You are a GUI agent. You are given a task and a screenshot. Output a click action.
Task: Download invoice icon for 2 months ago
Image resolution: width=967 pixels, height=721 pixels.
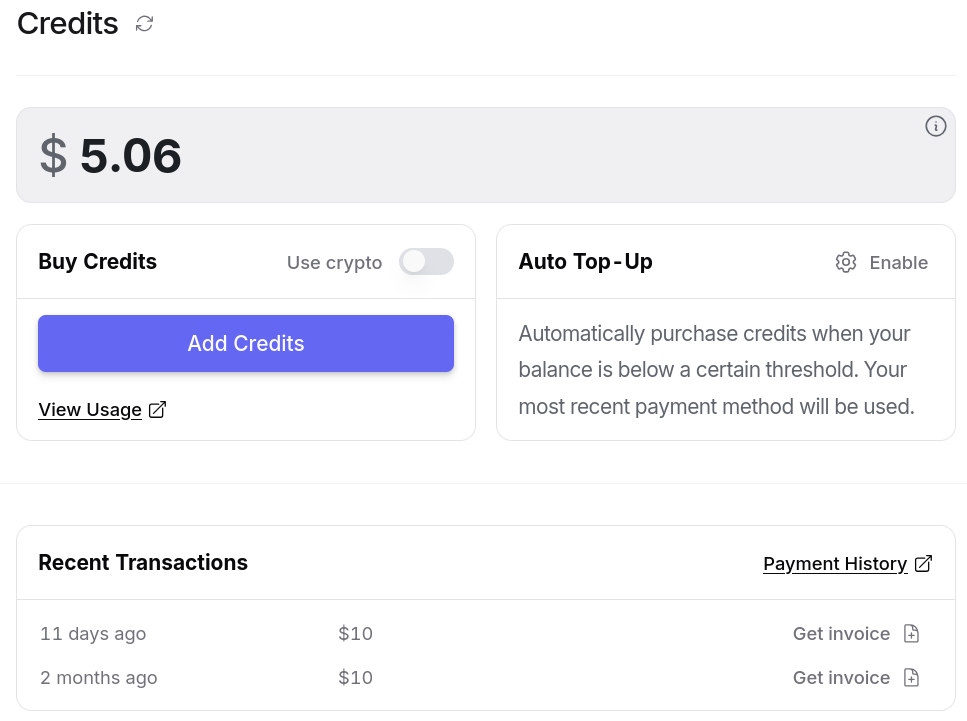[911, 677]
